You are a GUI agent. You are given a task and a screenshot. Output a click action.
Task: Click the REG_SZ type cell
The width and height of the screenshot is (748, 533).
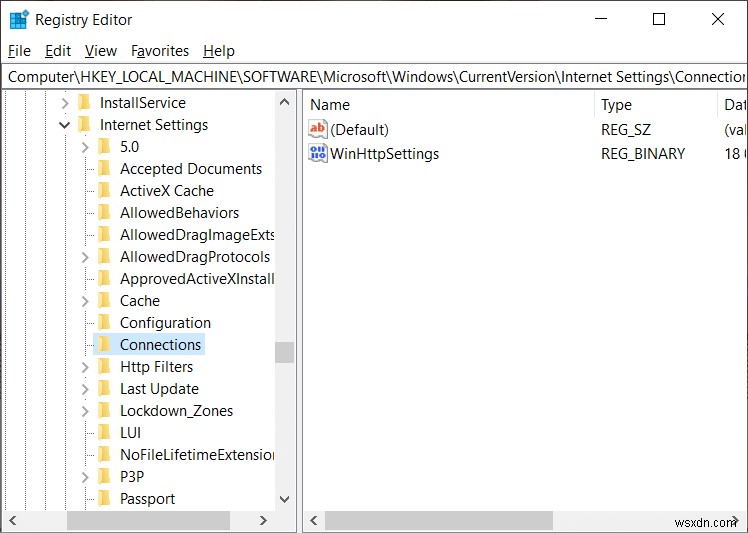[x=625, y=130]
